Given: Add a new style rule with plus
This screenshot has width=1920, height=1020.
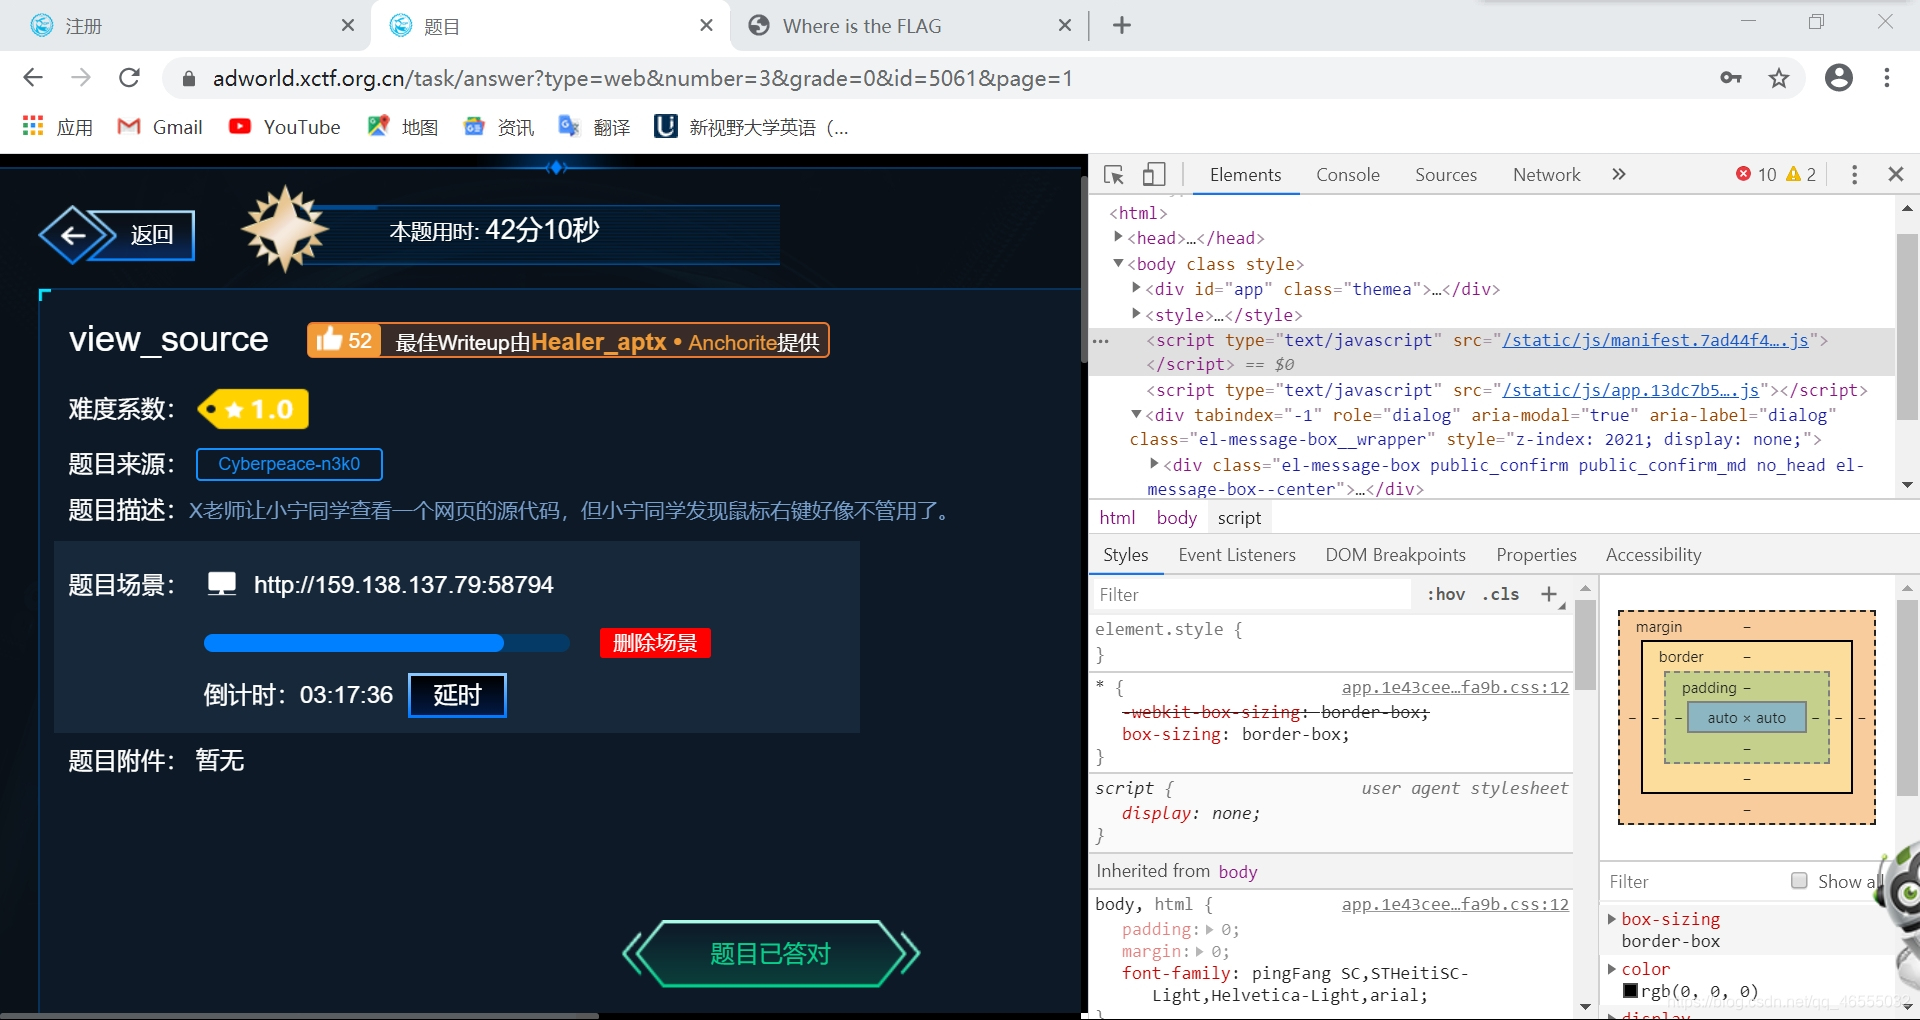Looking at the screenshot, I should (1549, 594).
